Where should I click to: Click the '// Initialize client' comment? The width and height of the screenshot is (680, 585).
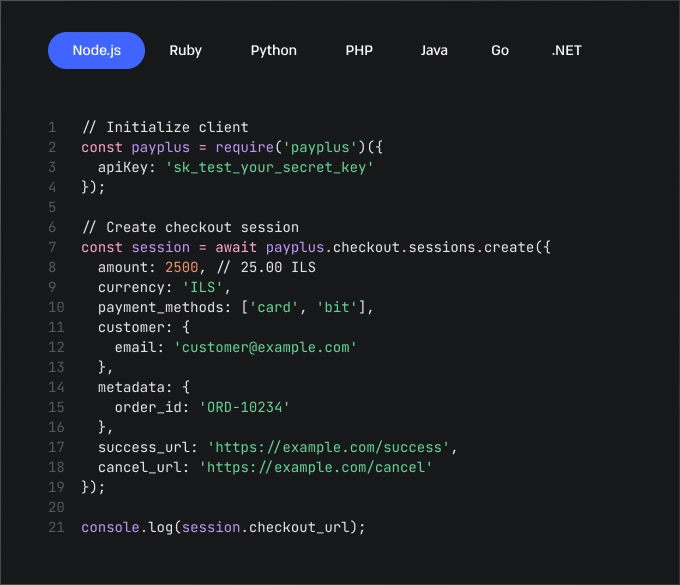coord(164,127)
